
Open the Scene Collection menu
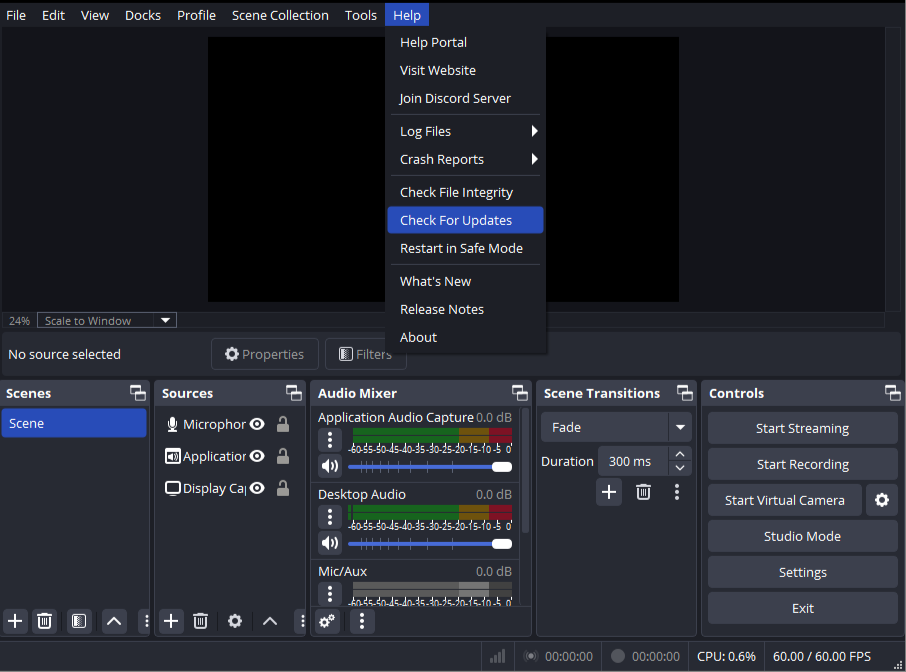(280, 15)
